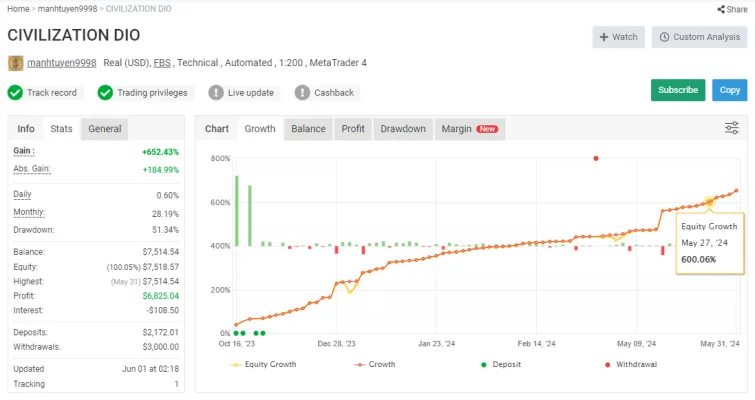Open Custom Analysis
Viewport: 755px width, 400px height.
coord(699,37)
